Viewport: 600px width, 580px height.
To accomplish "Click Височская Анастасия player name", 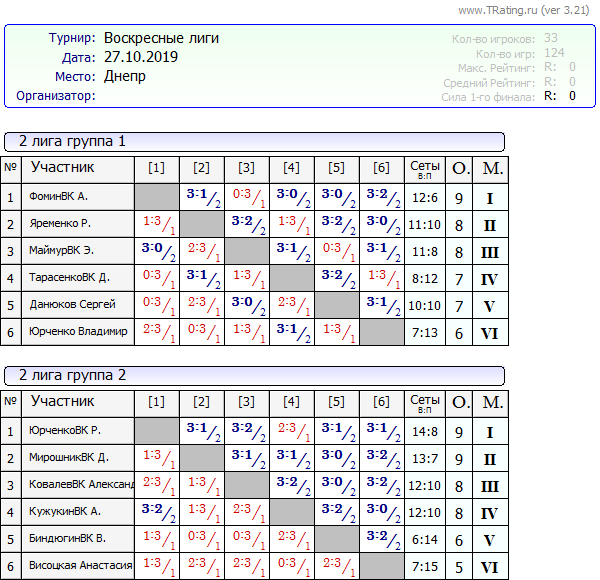I will click(81, 565).
